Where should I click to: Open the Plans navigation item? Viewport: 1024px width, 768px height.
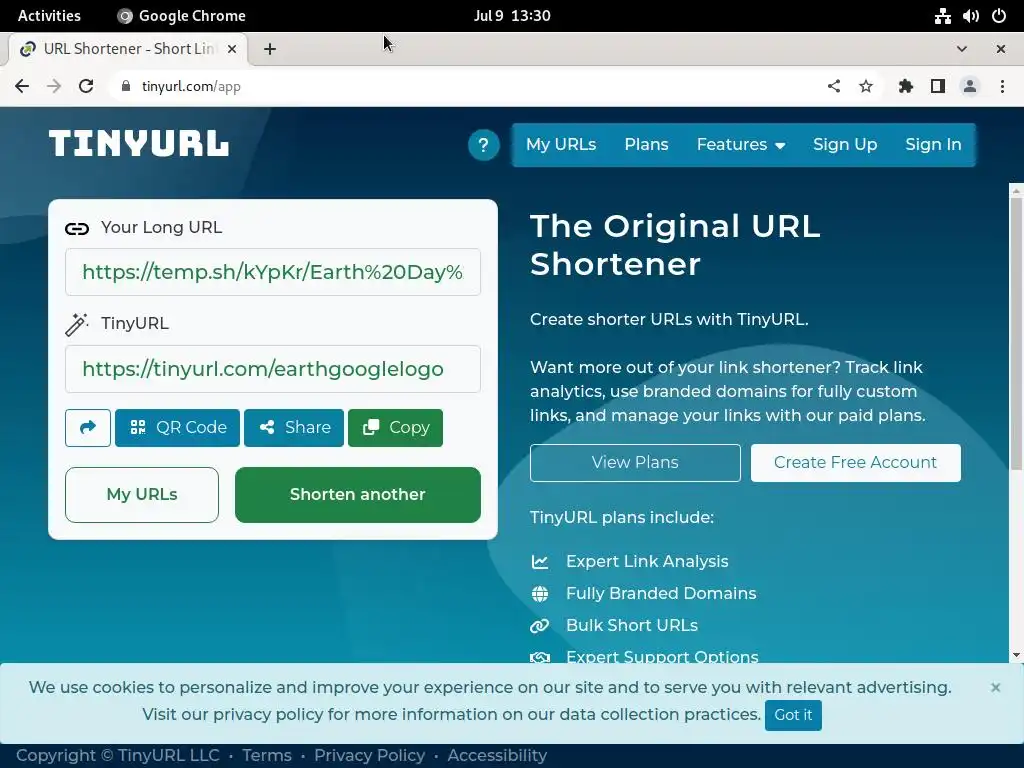point(646,144)
